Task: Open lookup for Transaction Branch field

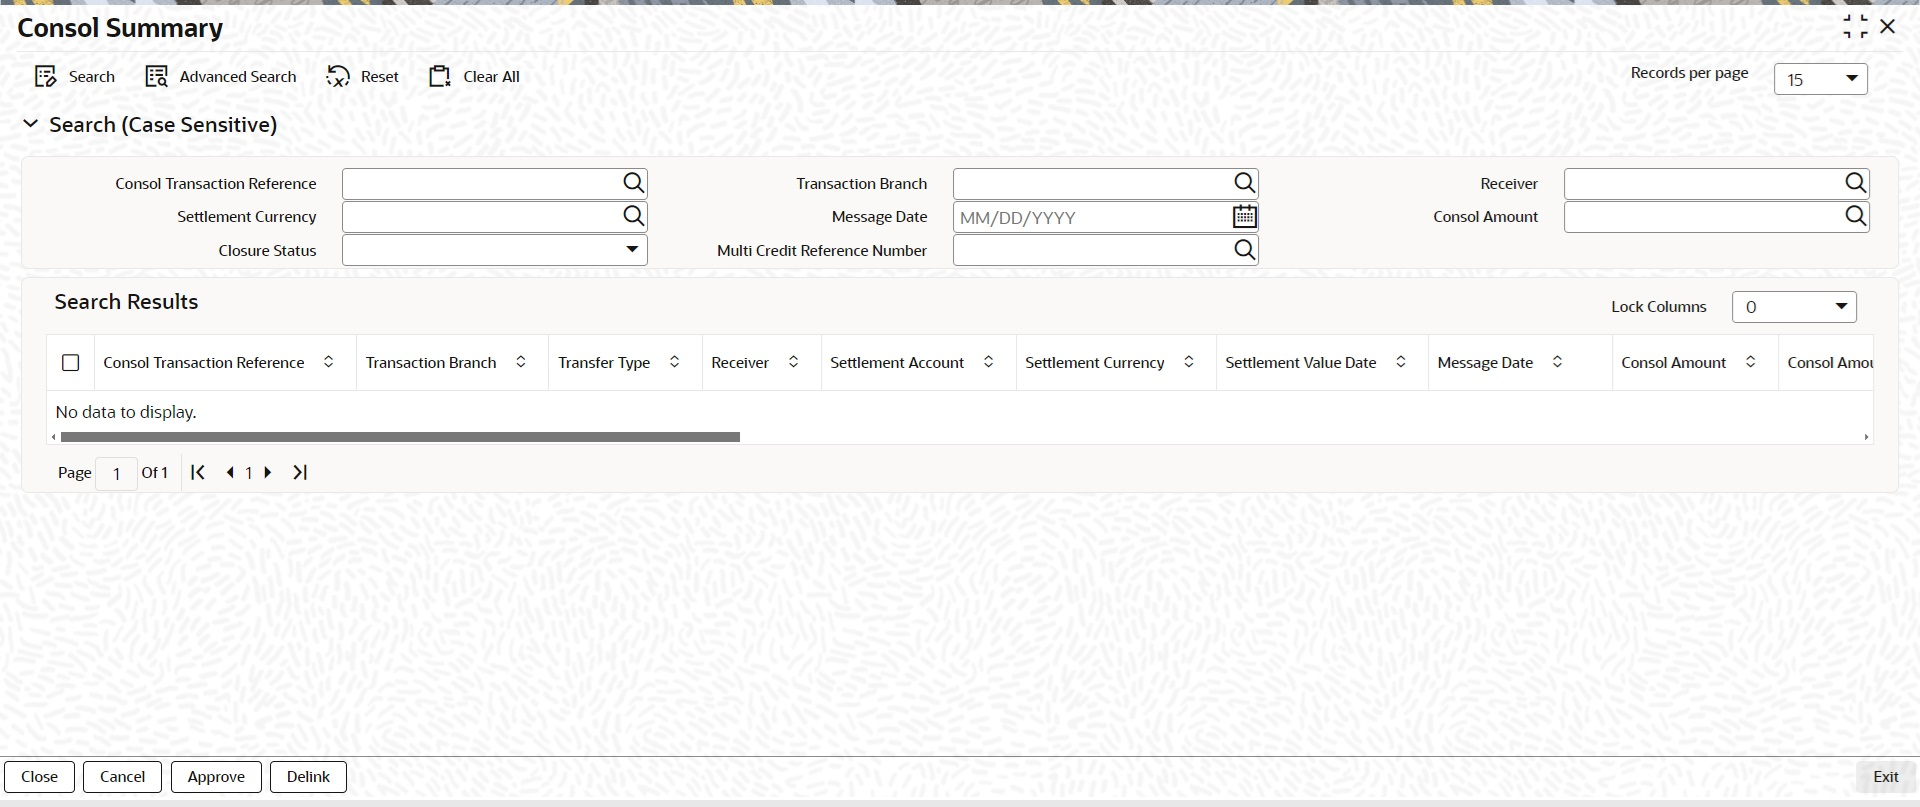Action: pyautogui.click(x=1244, y=183)
